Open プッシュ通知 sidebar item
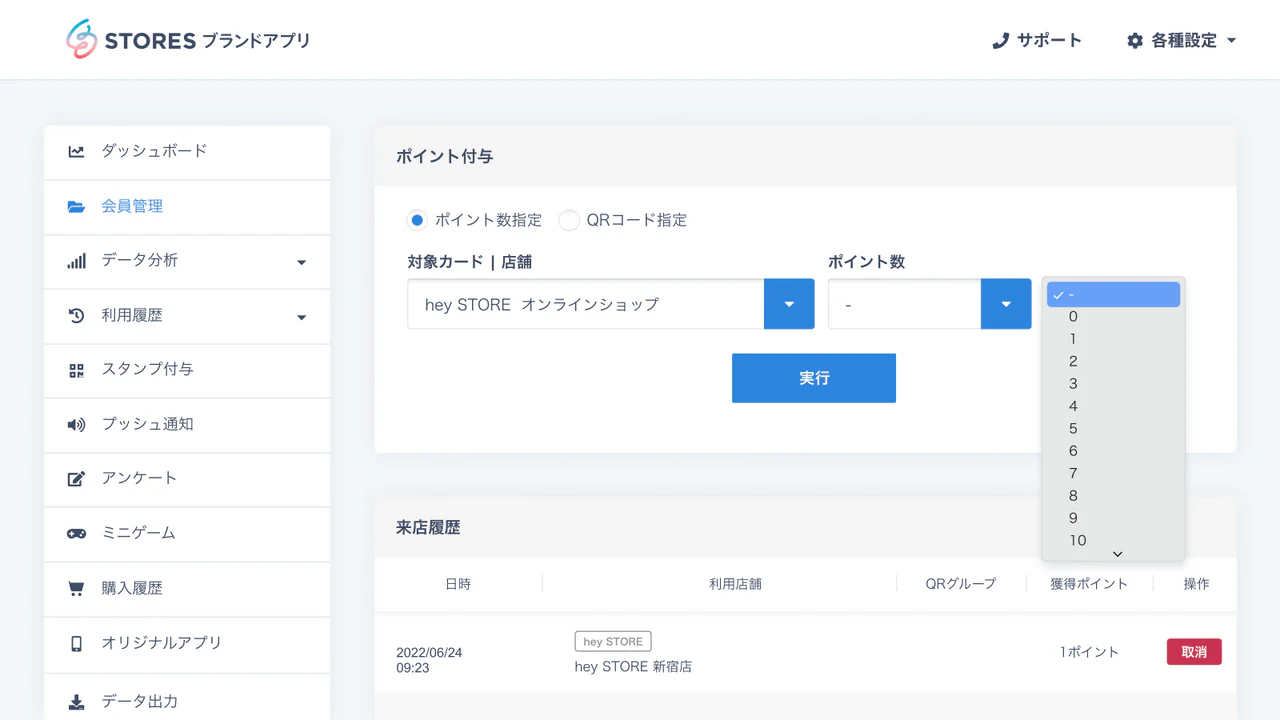1280x720 pixels. coord(187,425)
